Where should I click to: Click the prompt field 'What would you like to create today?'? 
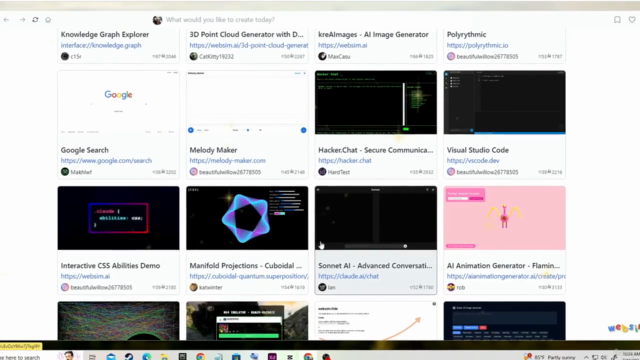pos(220,20)
